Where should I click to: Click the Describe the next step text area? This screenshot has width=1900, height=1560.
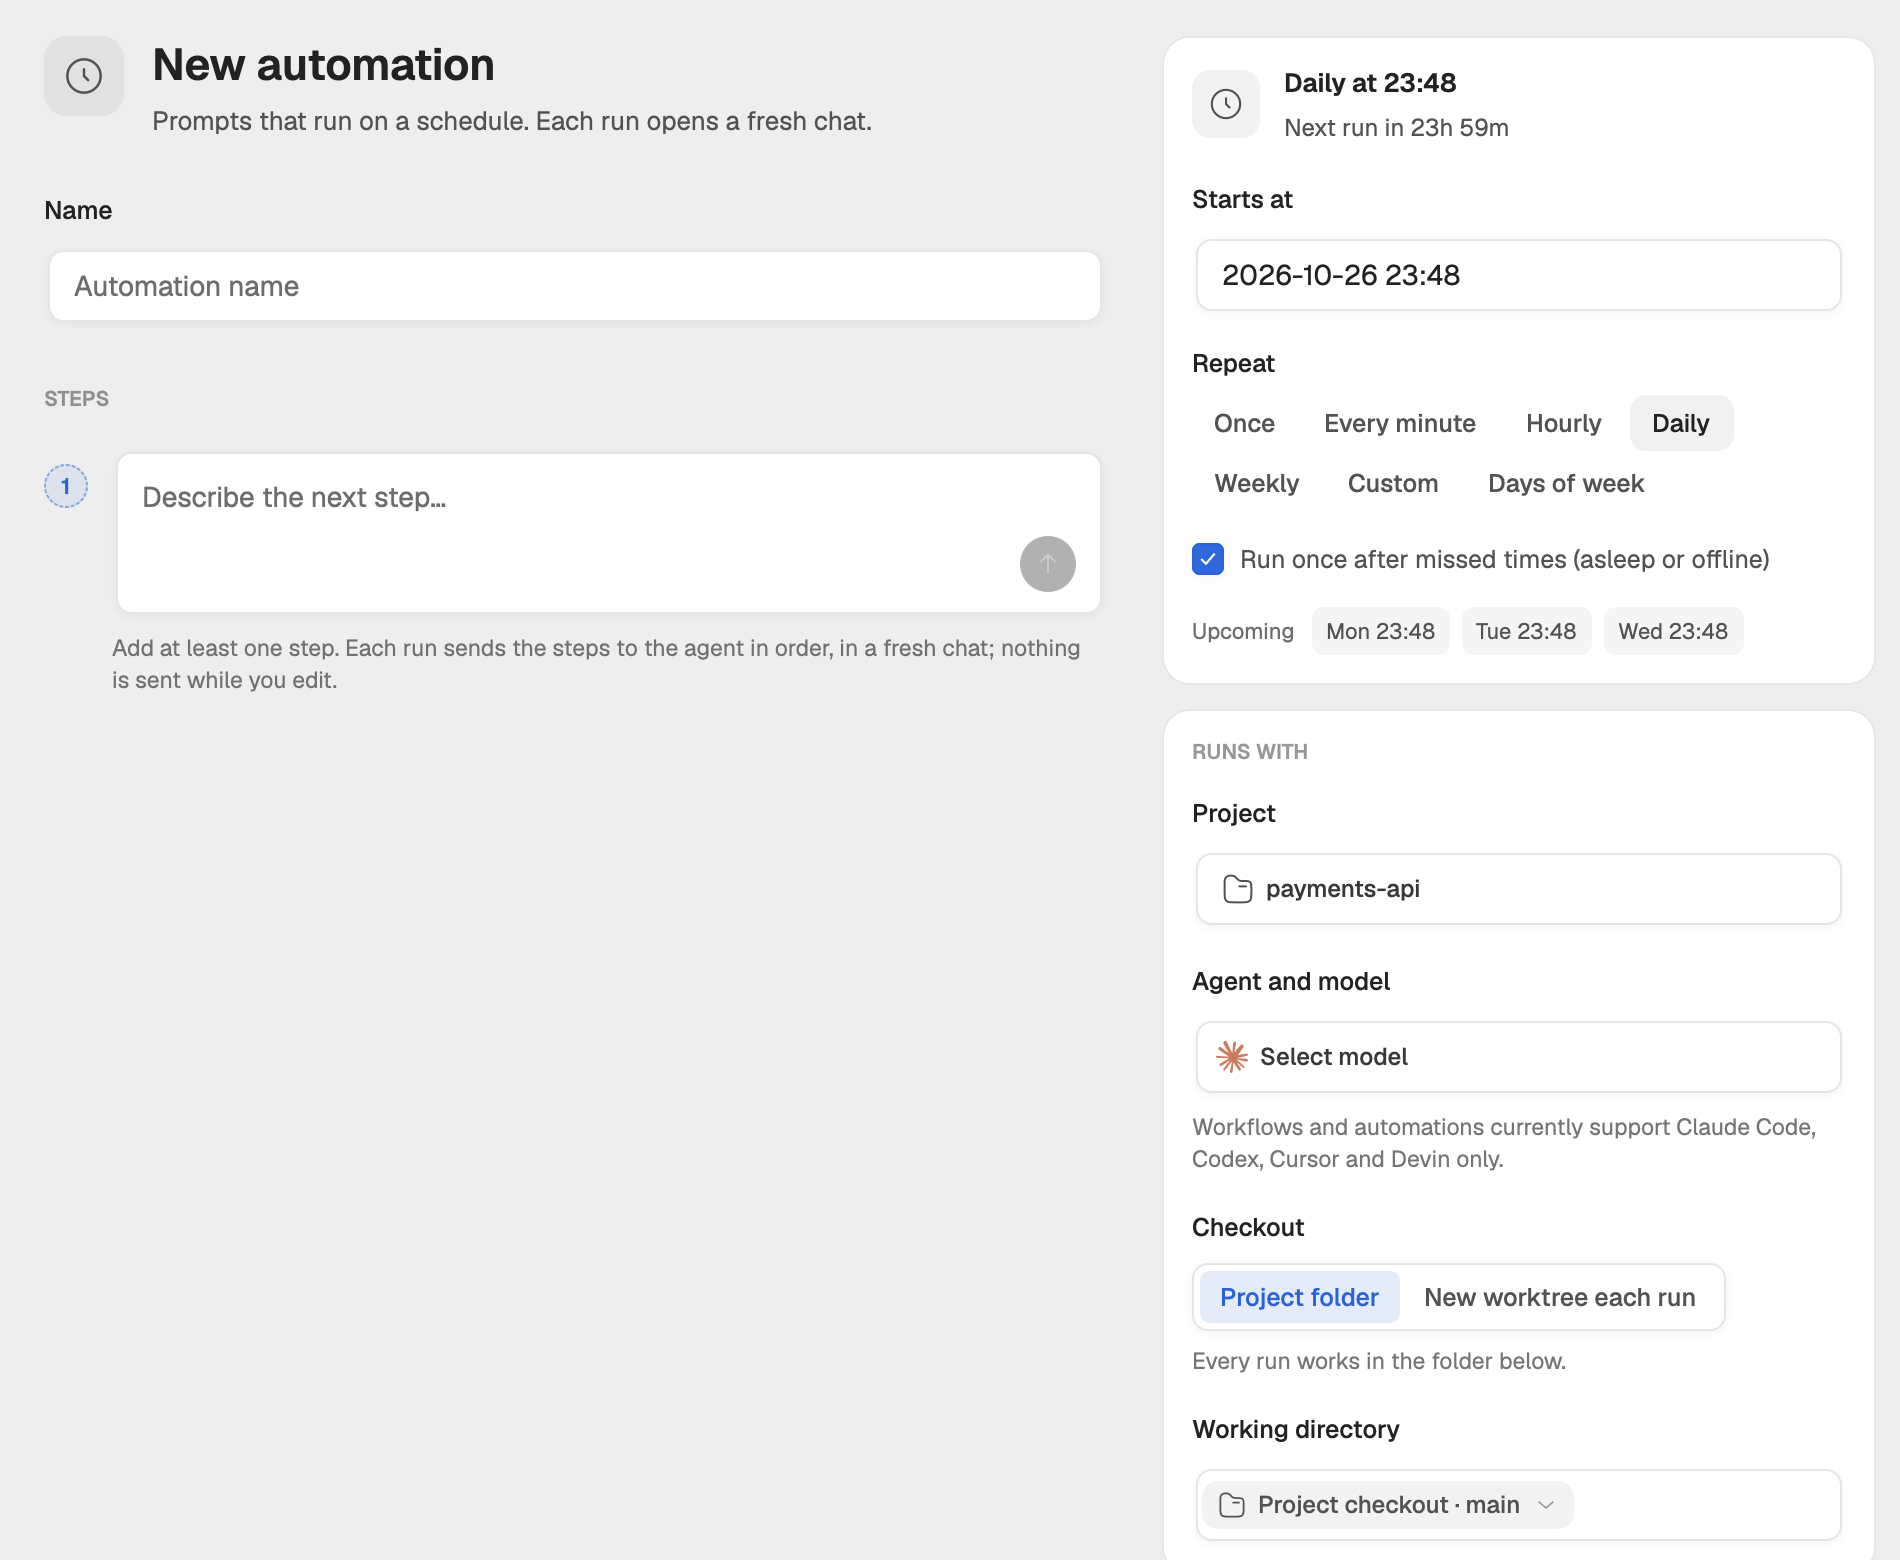(609, 533)
